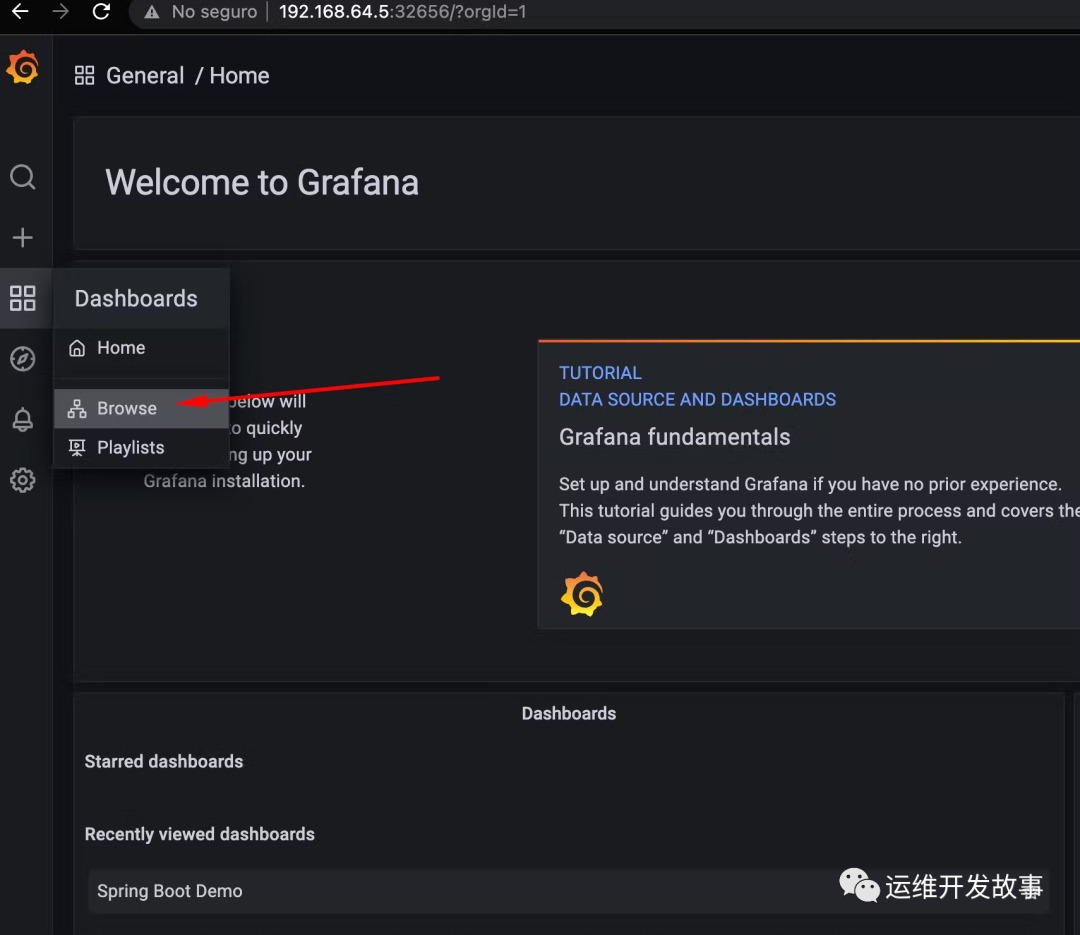This screenshot has width=1080, height=935.
Task: Click the Grafana logo in the sidebar
Action: (22, 68)
